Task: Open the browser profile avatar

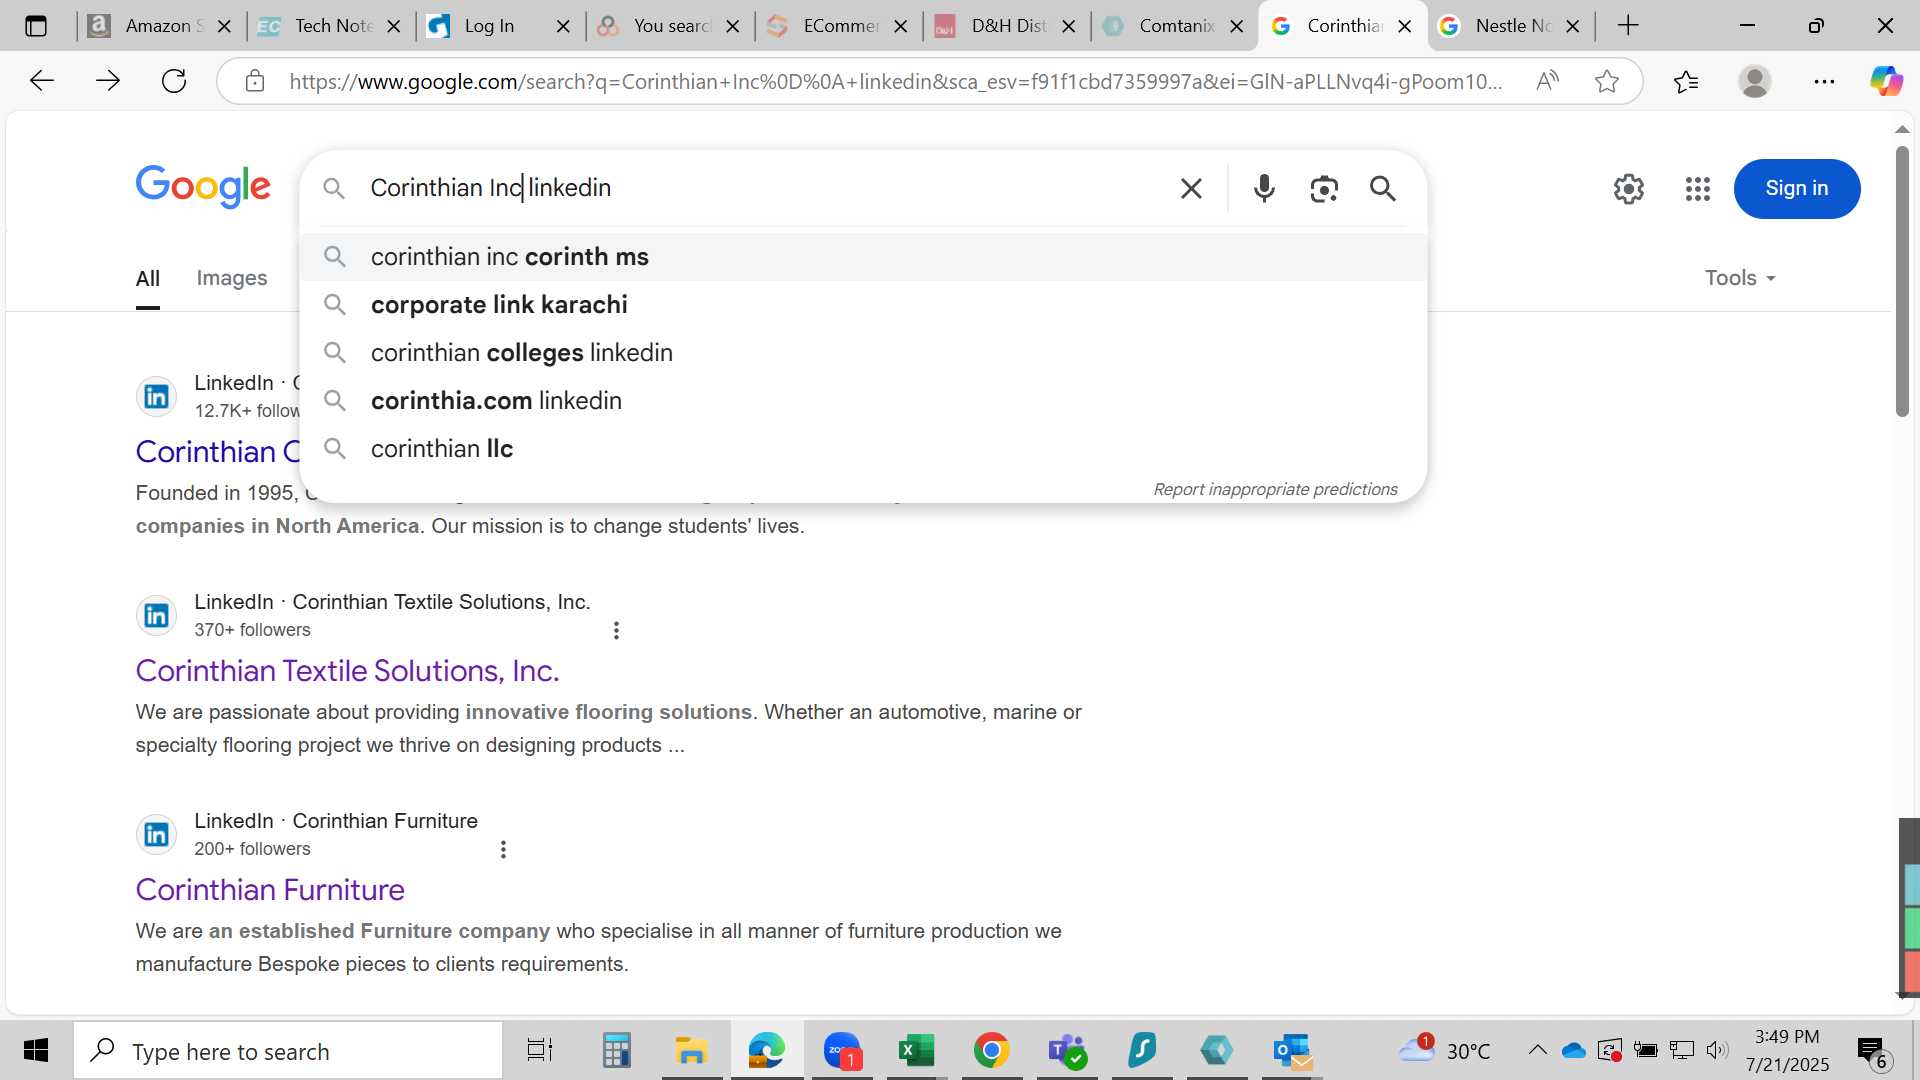Action: (x=1755, y=81)
